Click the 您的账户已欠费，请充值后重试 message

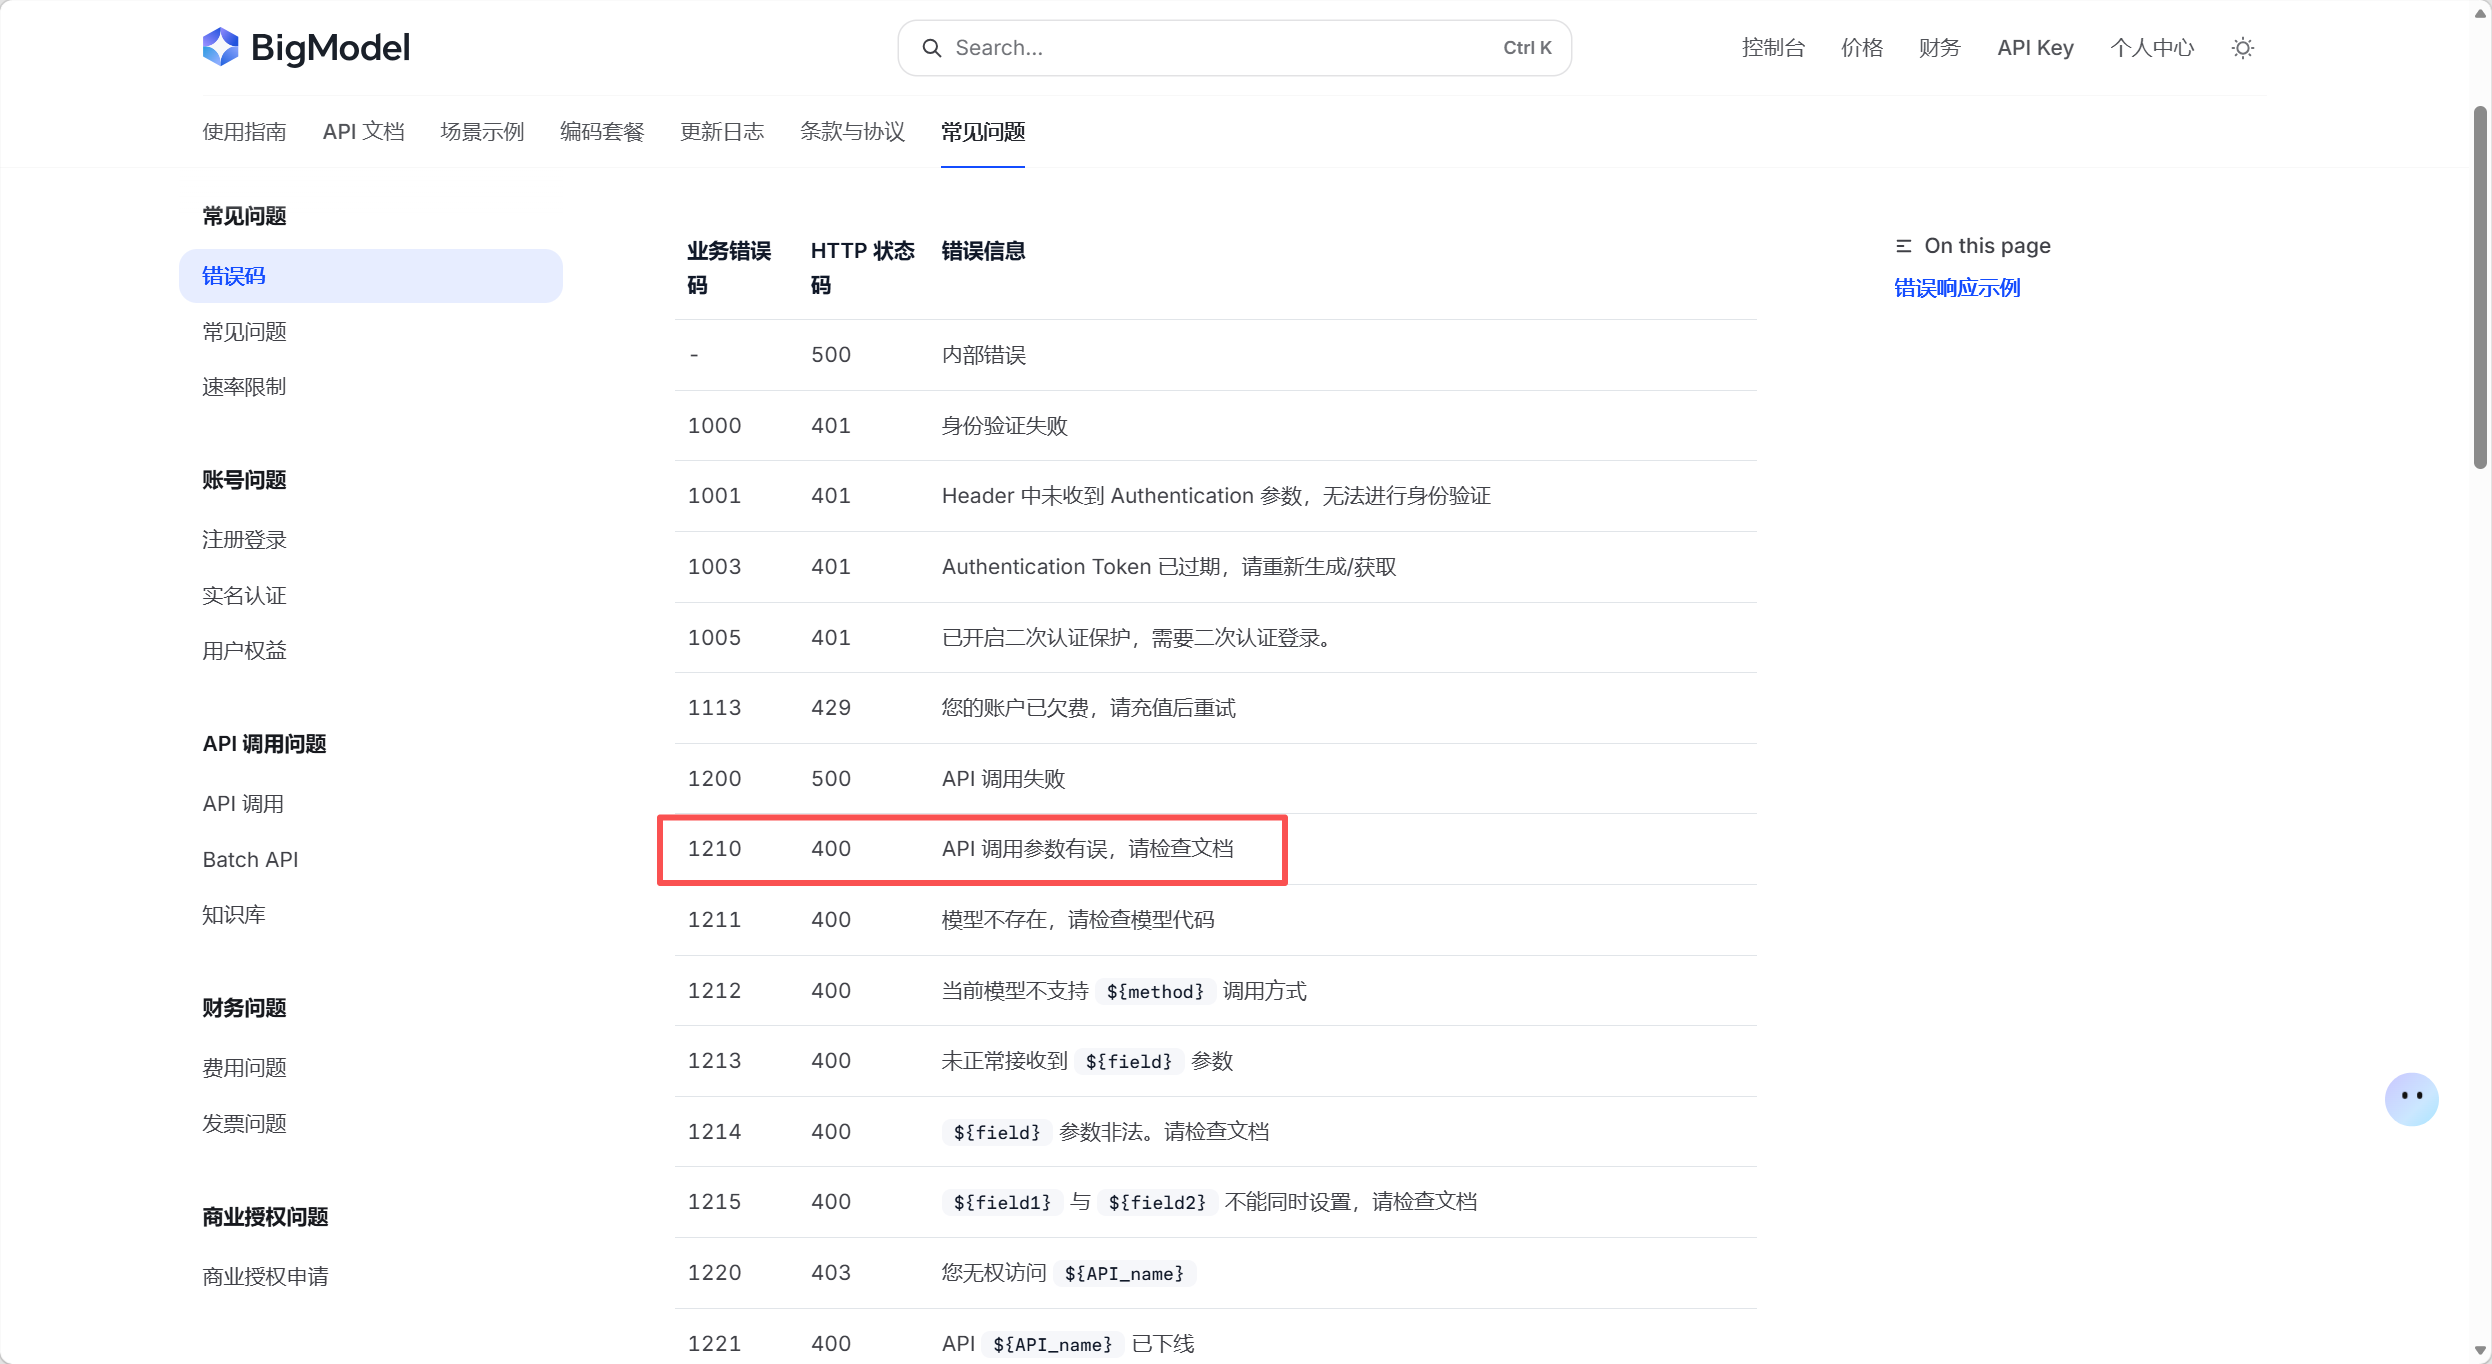point(1088,708)
